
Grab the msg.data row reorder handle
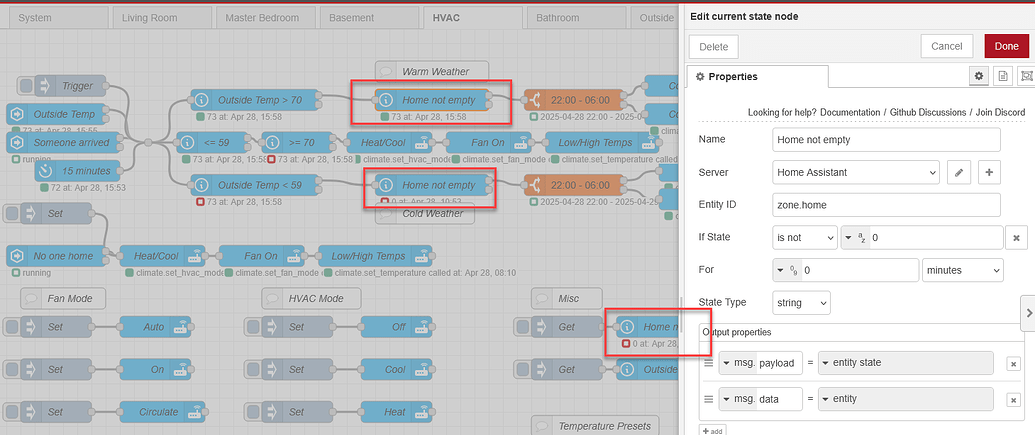pyautogui.click(x=709, y=399)
